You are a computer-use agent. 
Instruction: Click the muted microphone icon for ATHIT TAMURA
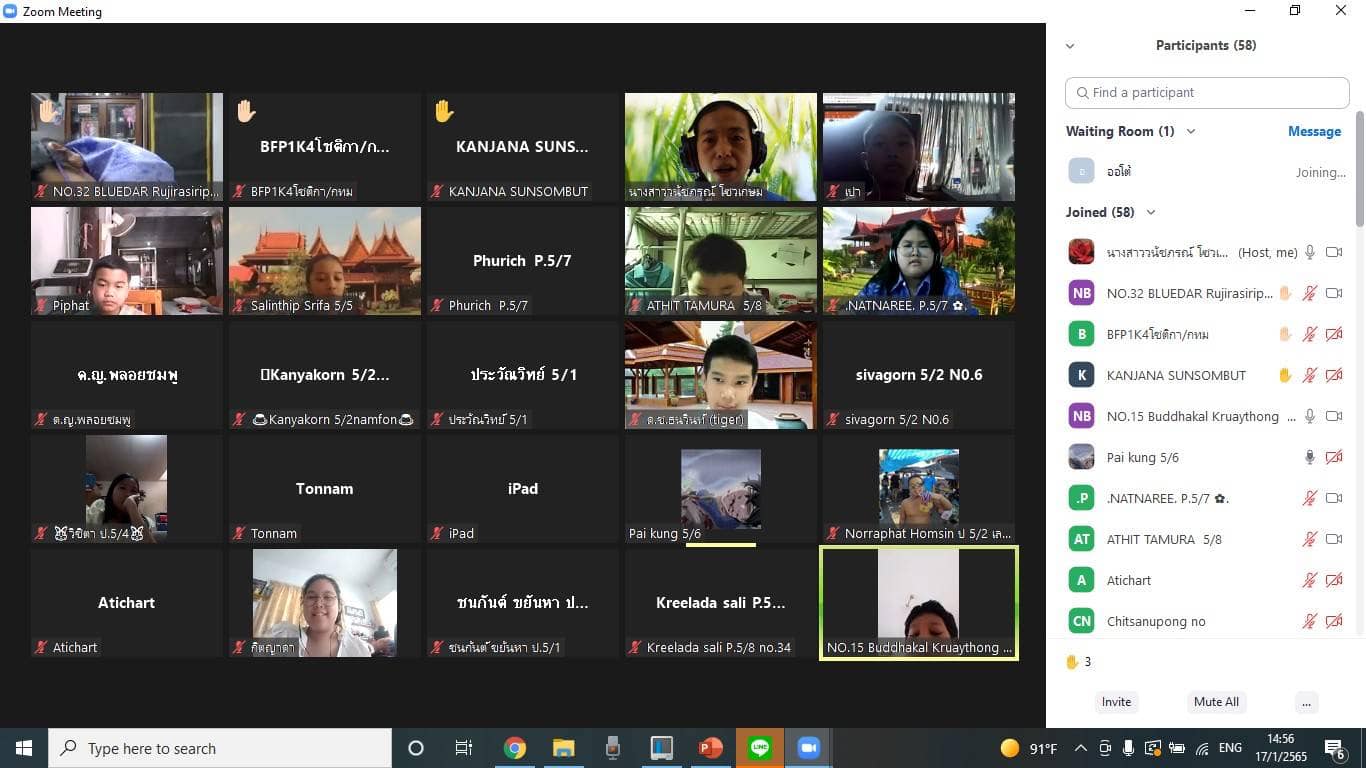point(1310,539)
